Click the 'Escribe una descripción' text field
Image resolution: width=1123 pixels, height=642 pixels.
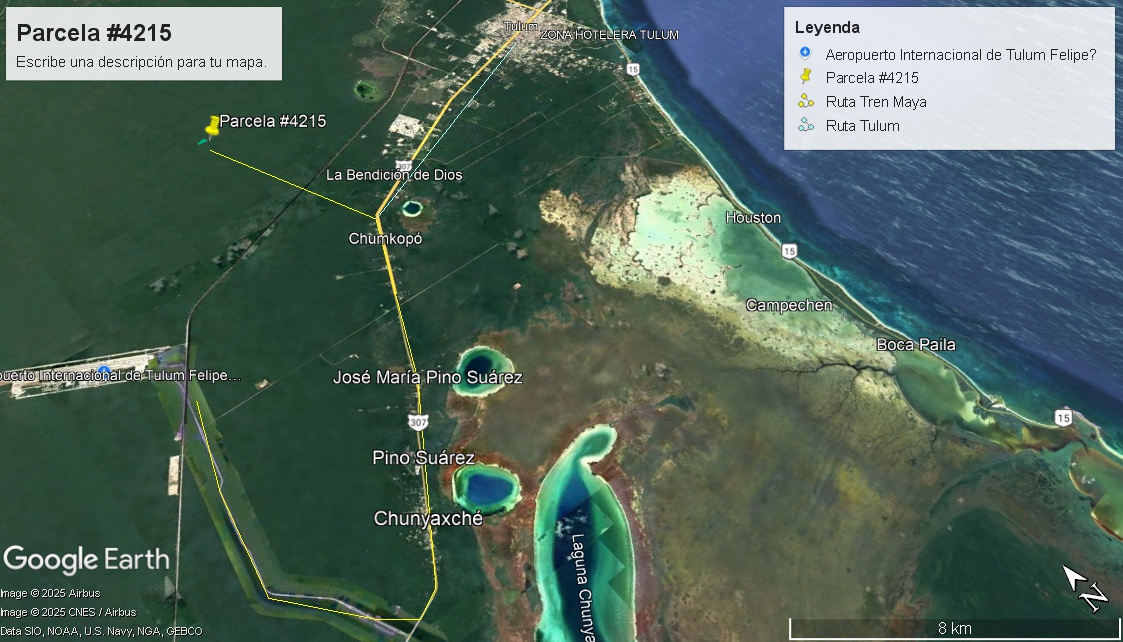[x=141, y=62]
